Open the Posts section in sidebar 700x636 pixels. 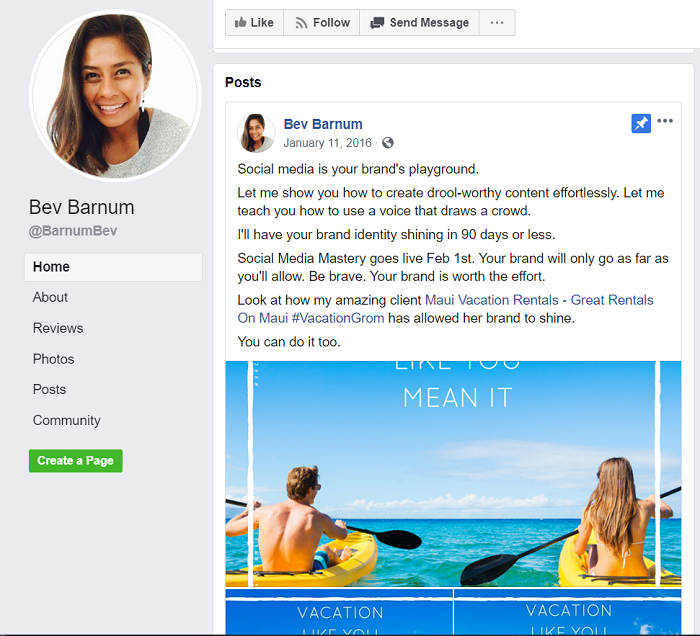49,389
